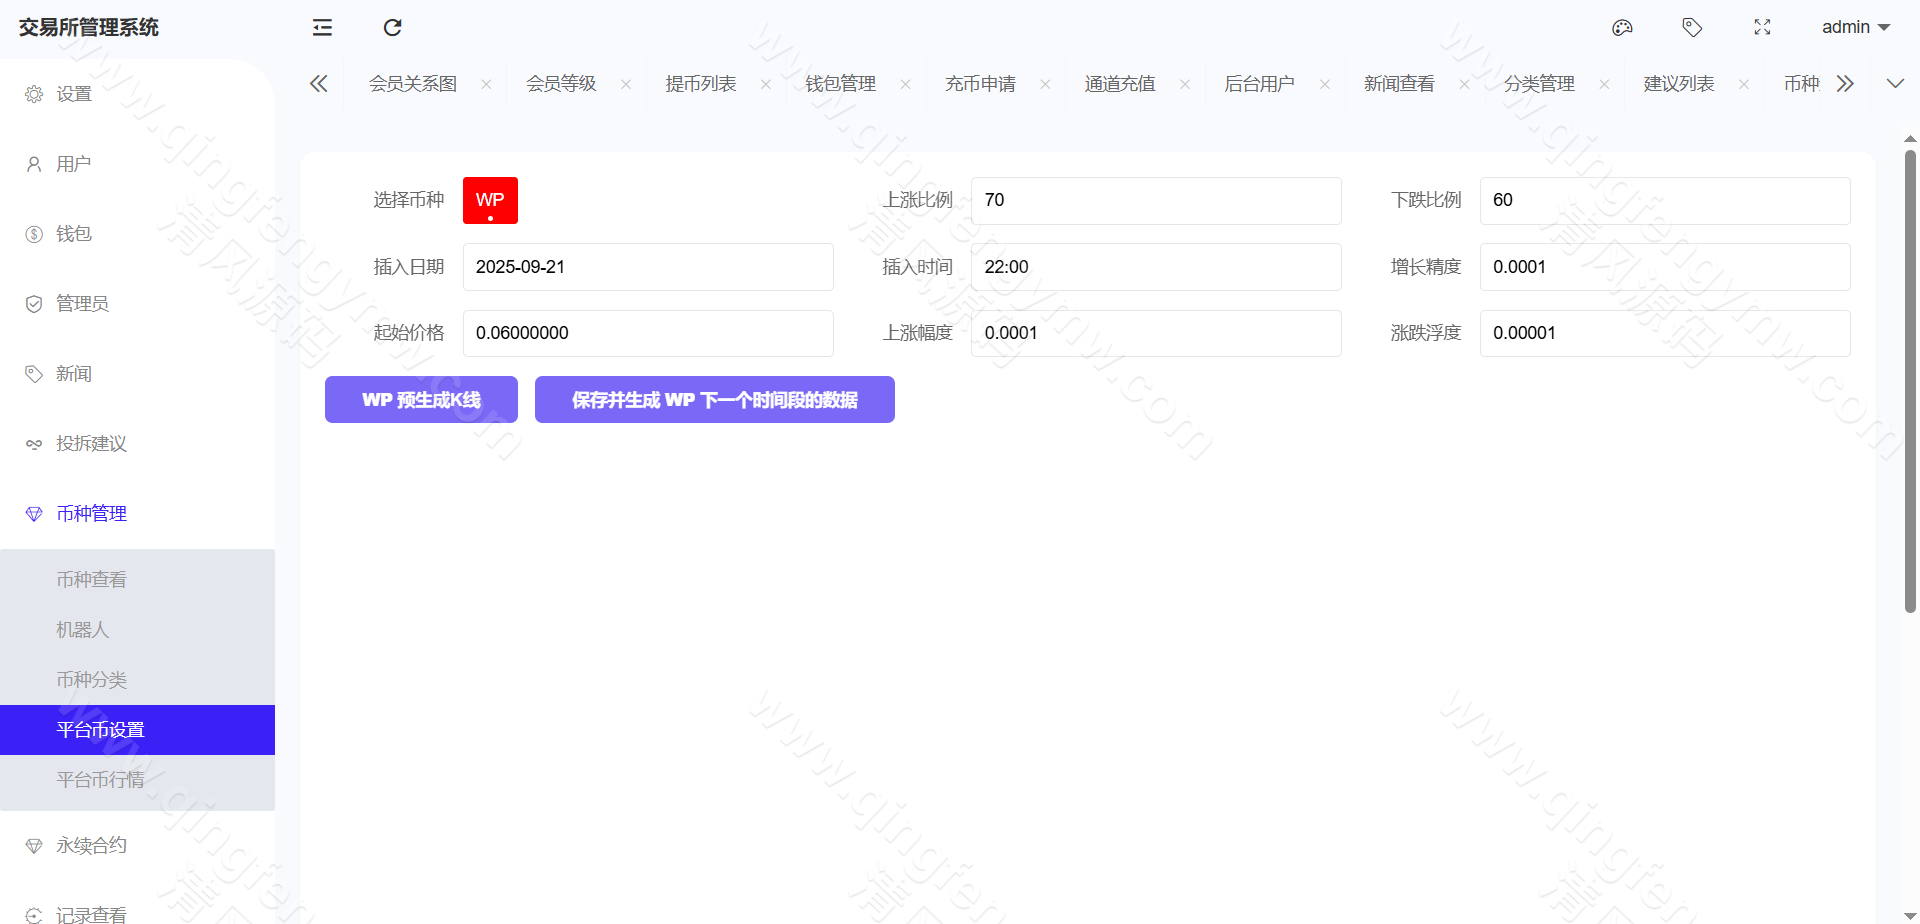Viewport: 1920px width, 924px height.
Task: Open 永续合约 from the sidebar
Action: click(x=90, y=844)
